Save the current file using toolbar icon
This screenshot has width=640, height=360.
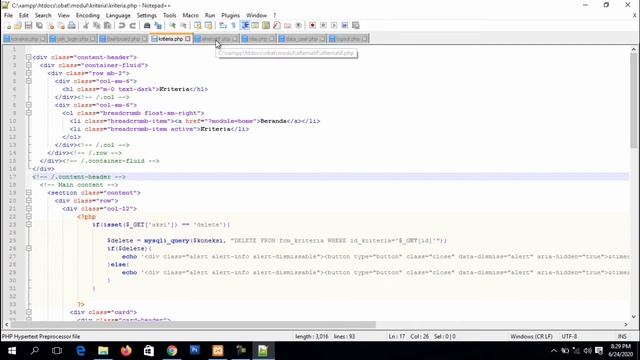coord(28,26)
